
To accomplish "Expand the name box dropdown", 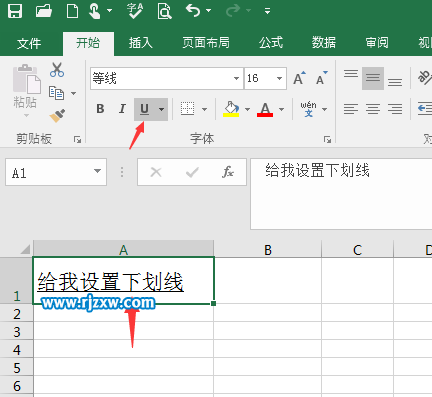I will pos(97,171).
